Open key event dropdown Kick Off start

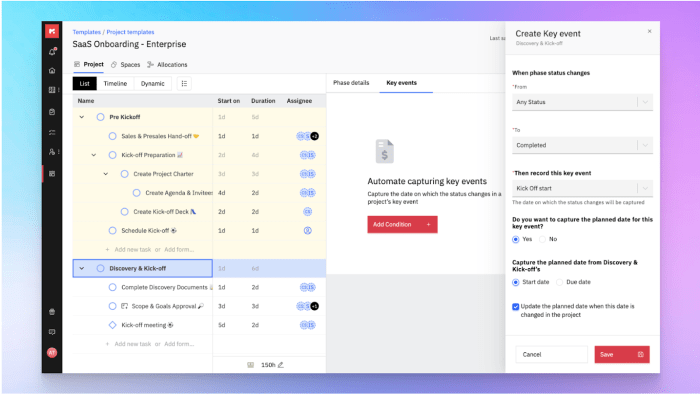(x=582, y=188)
